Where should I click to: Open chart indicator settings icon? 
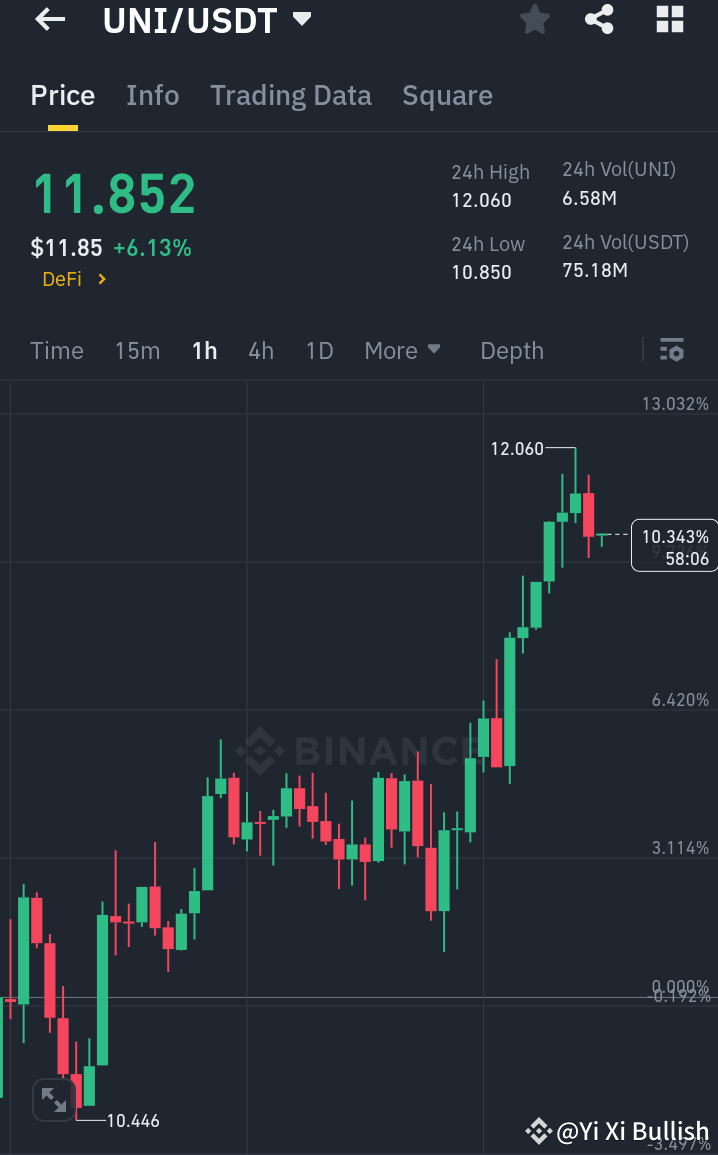pyautogui.click(x=672, y=350)
